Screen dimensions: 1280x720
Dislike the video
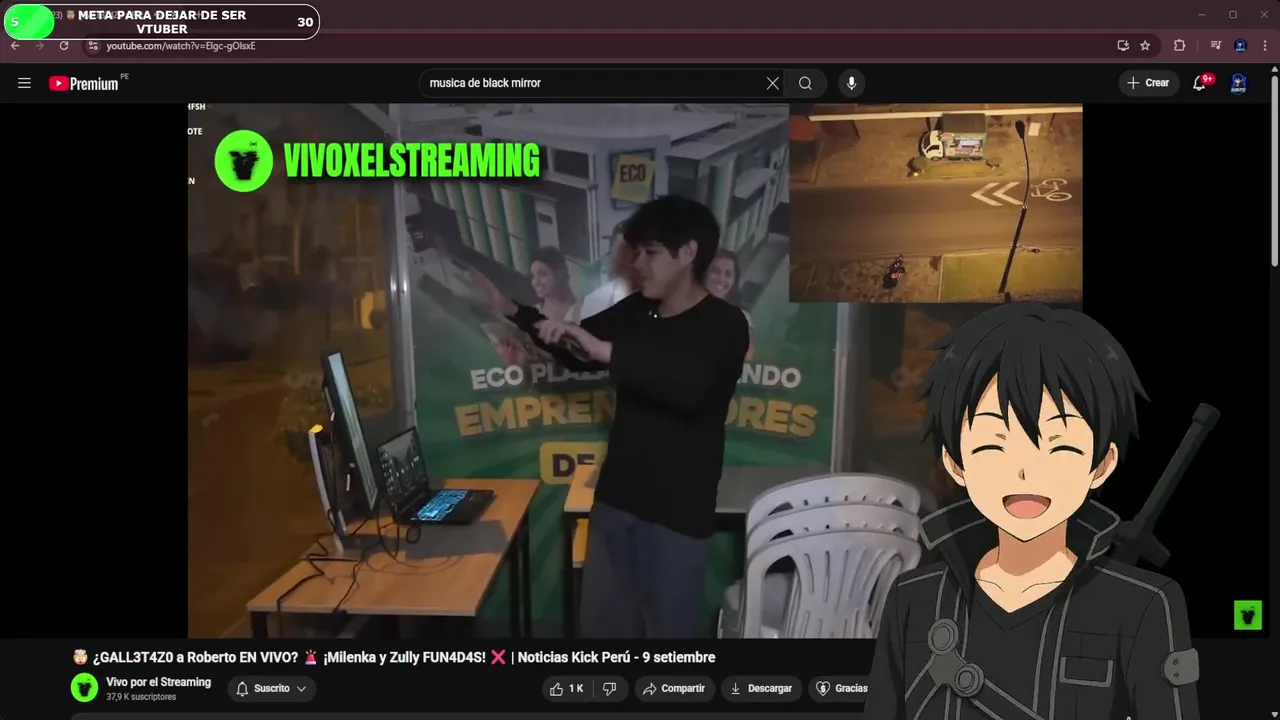pyautogui.click(x=609, y=688)
